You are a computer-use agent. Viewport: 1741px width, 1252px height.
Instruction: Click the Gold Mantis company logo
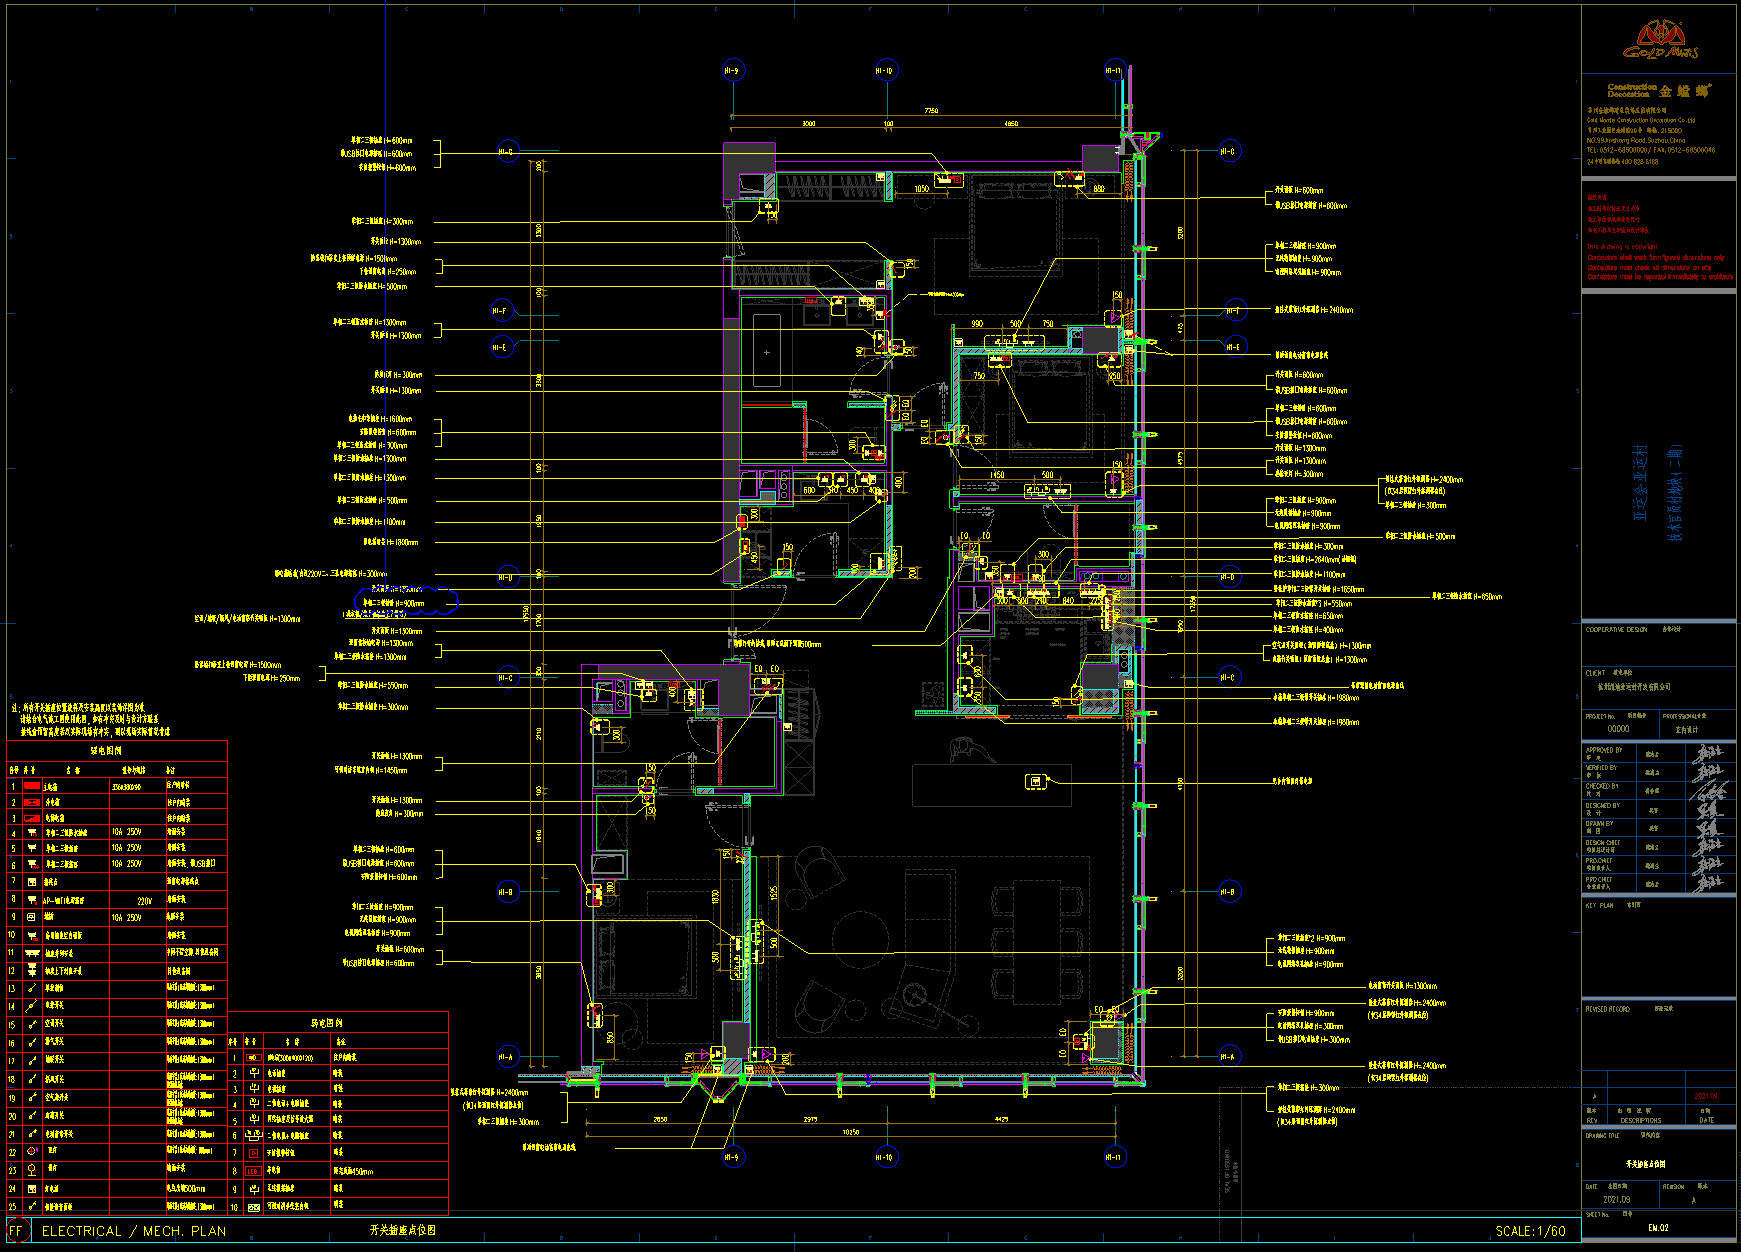(x=1660, y=41)
